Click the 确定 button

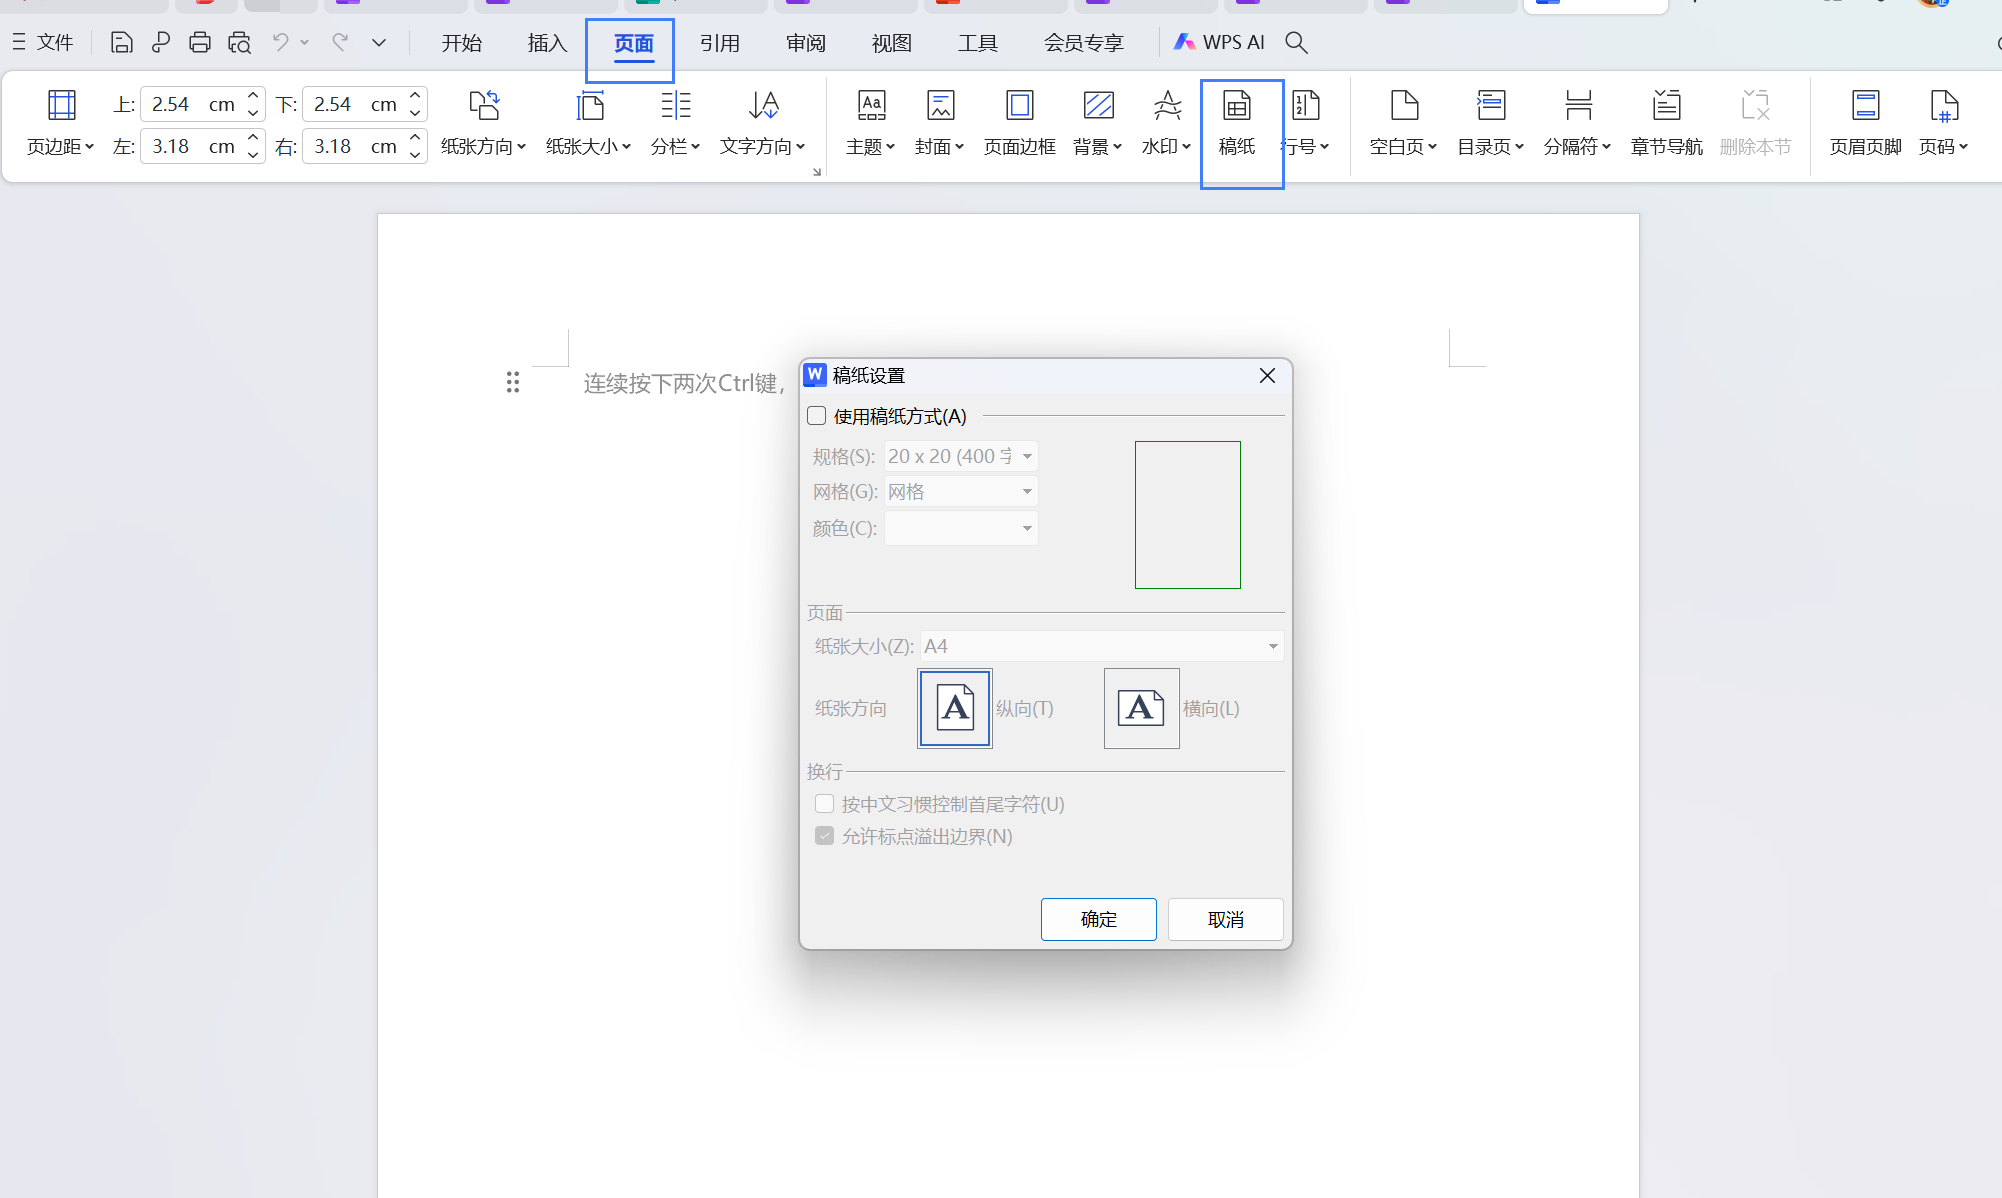click(x=1098, y=919)
